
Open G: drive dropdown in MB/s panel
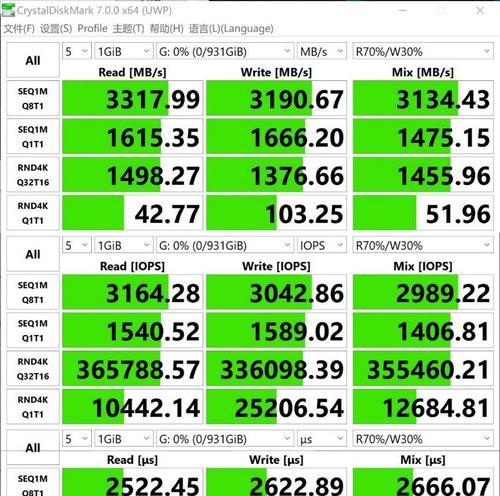click(225, 51)
